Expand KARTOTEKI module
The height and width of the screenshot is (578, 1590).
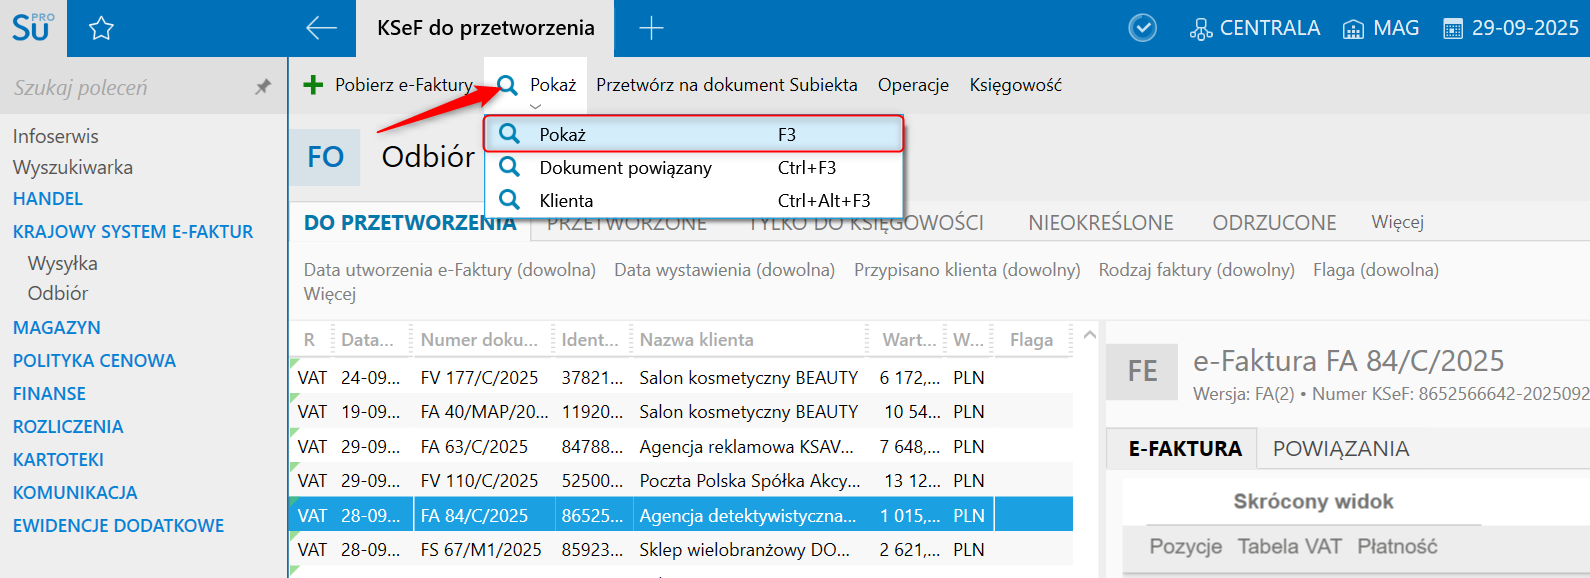pos(58,460)
